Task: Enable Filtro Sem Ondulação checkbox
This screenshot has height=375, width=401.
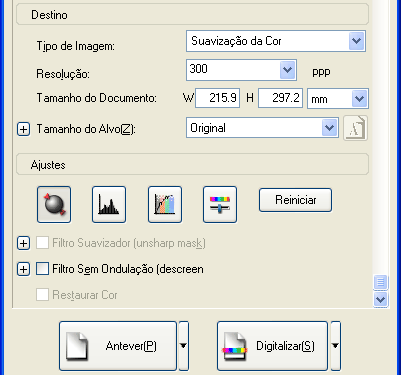Action: [42, 269]
